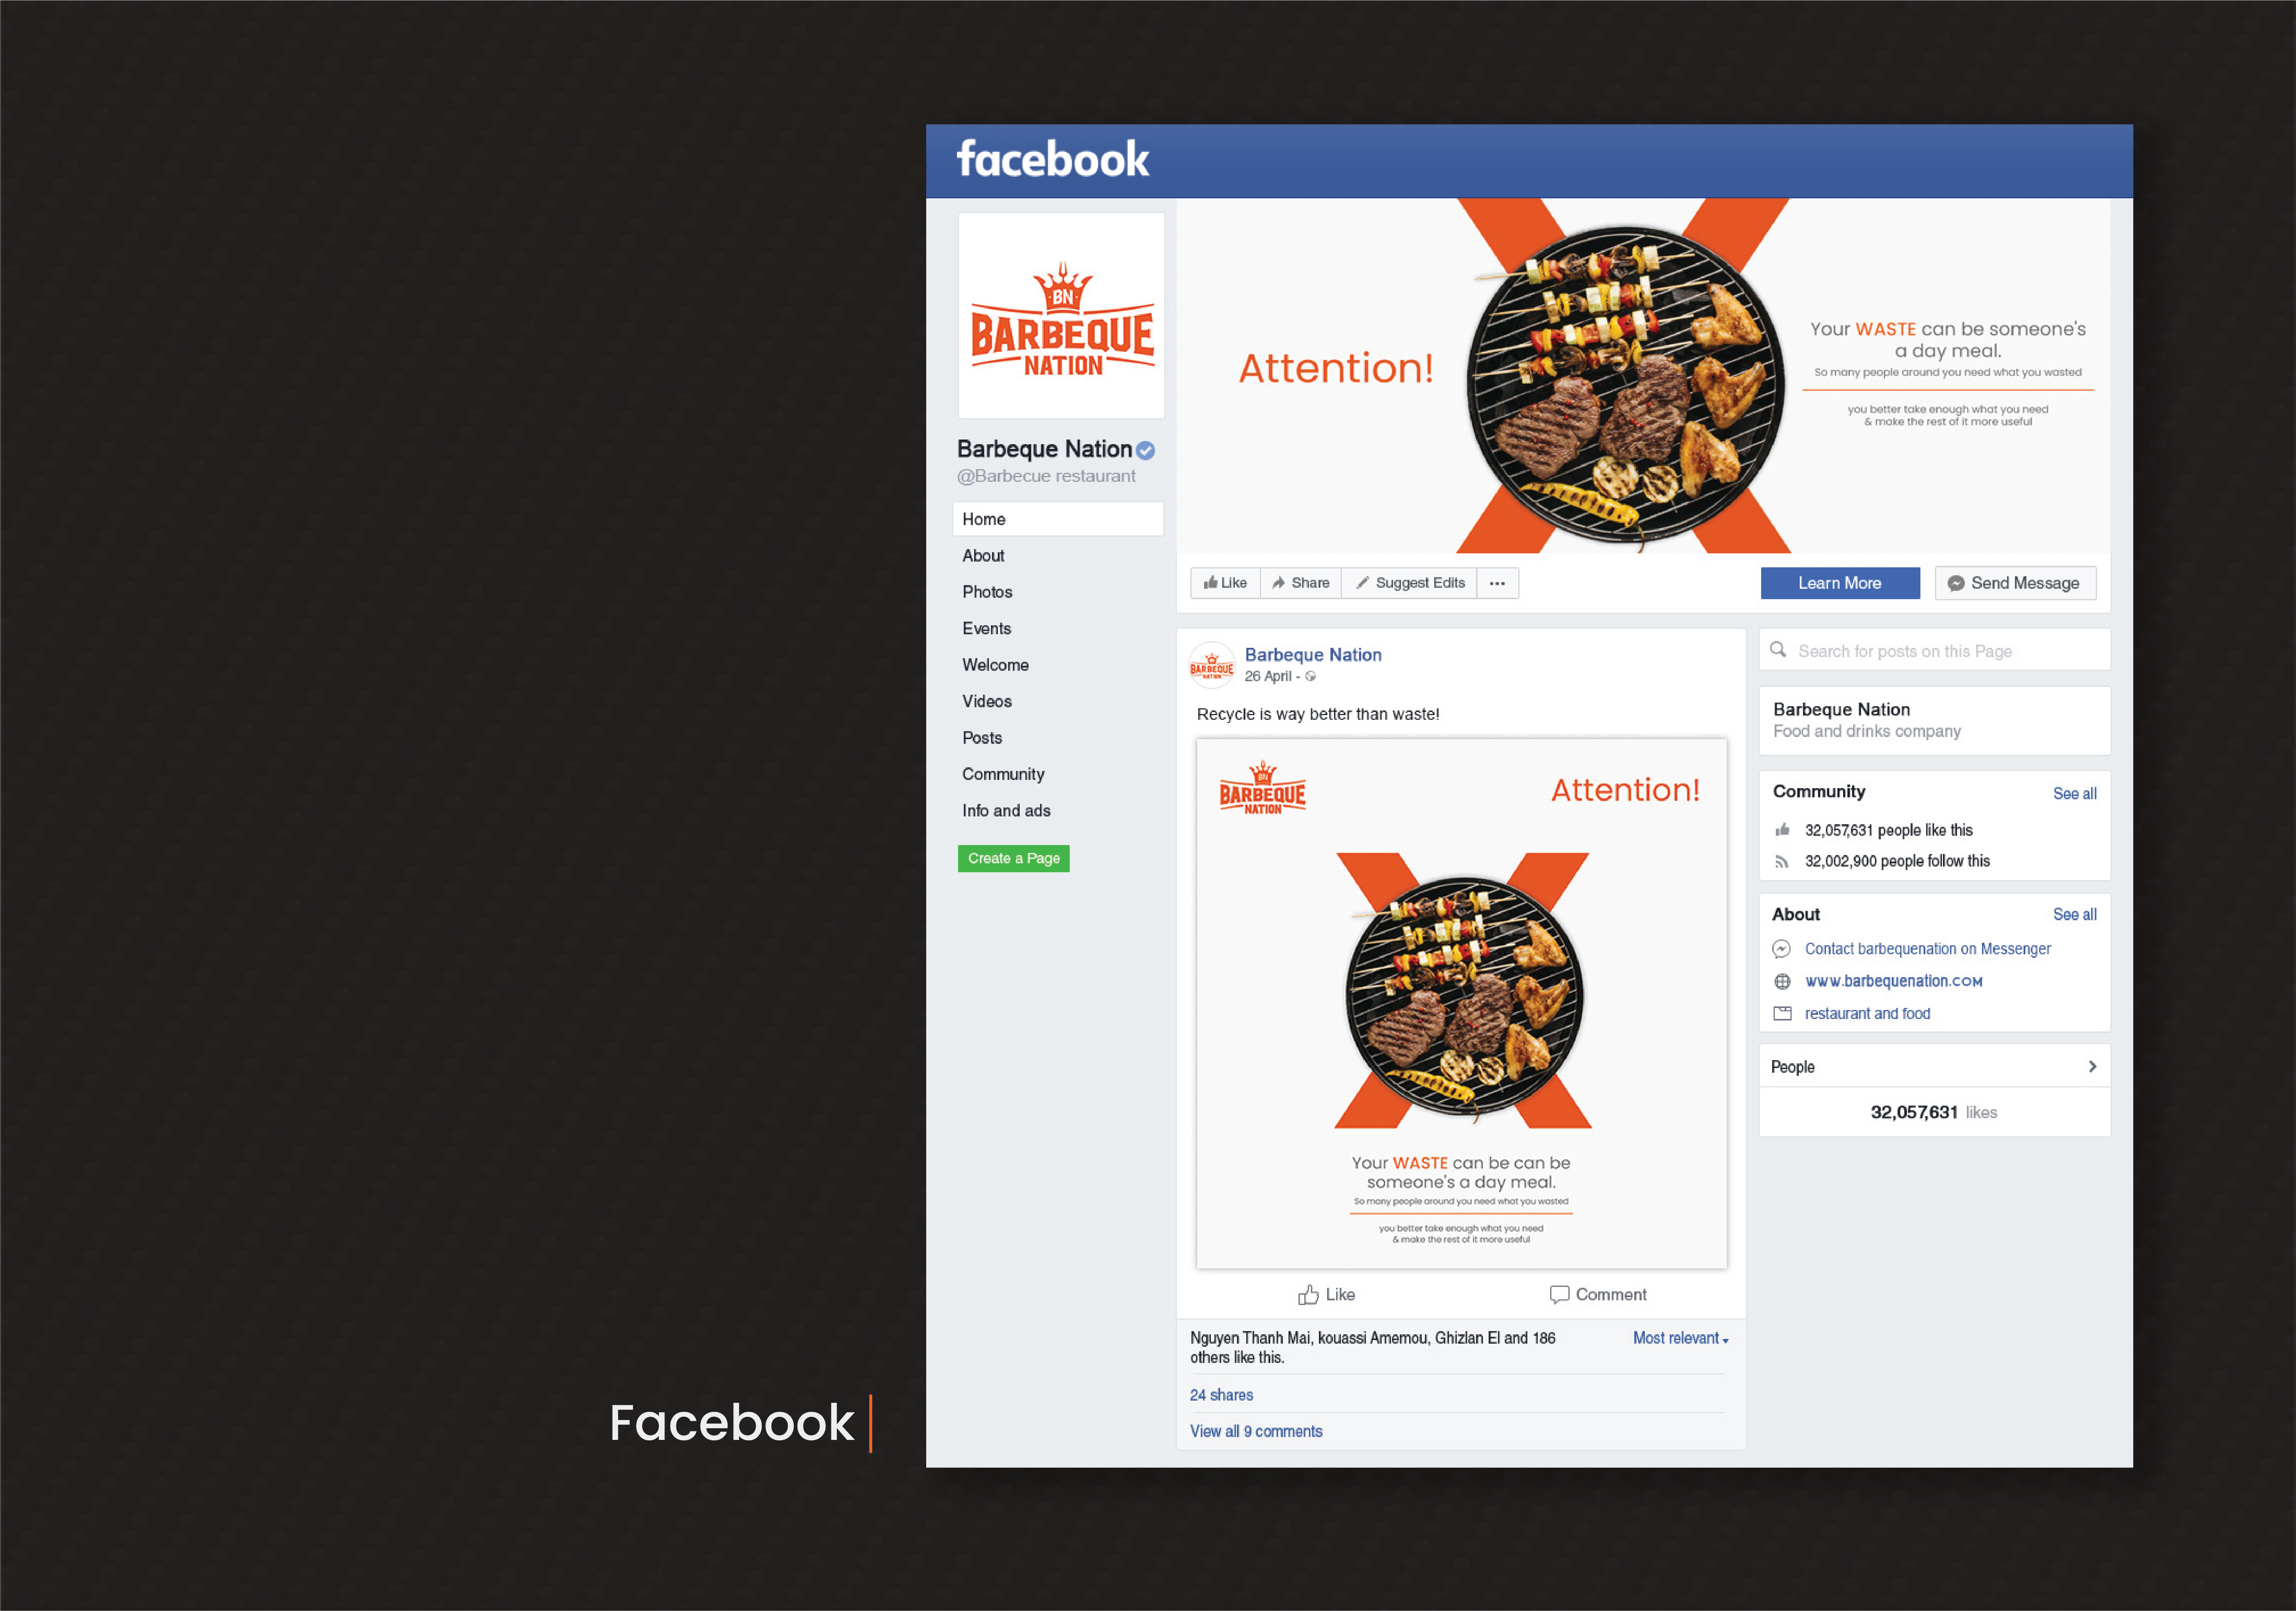Open the three-dots more options menu
The height and width of the screenshot is (1611, 2296).
(1497, 583)
